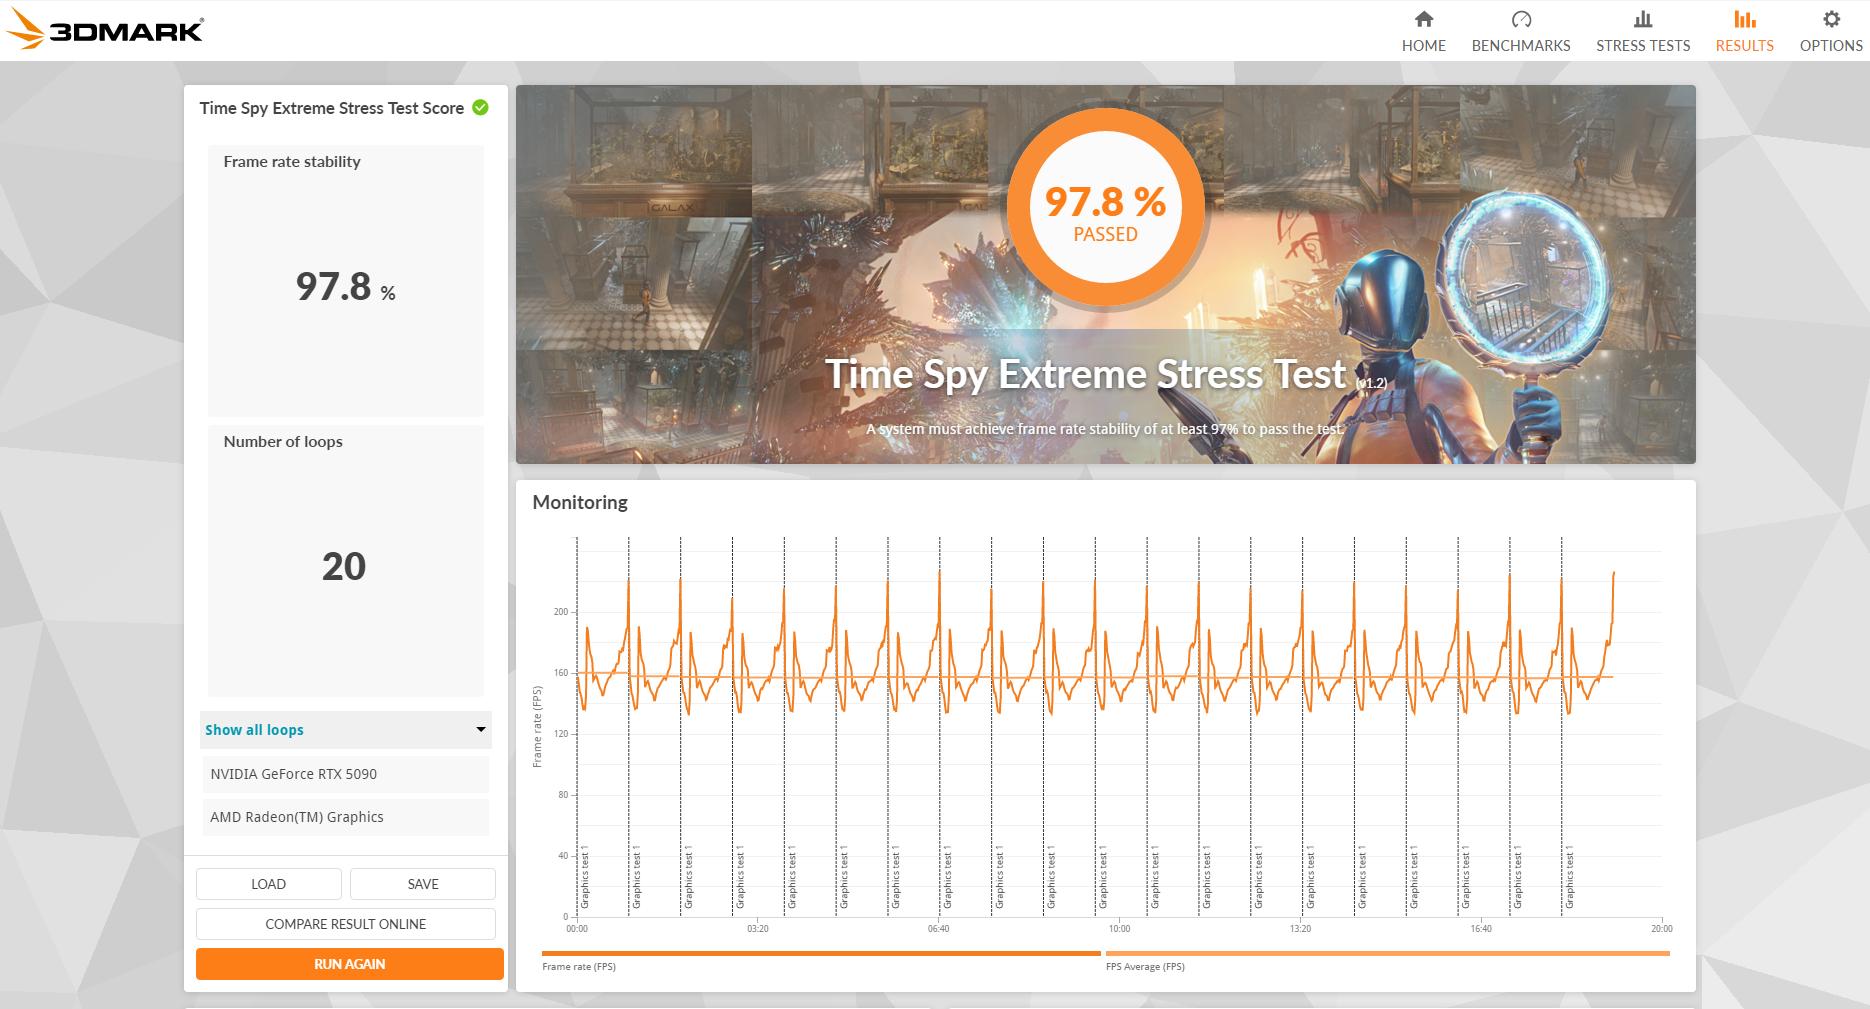Viewport: 1870px width, 1009px height.
Task: Click the Options gear icon
Action: [x=1831, y=19]
